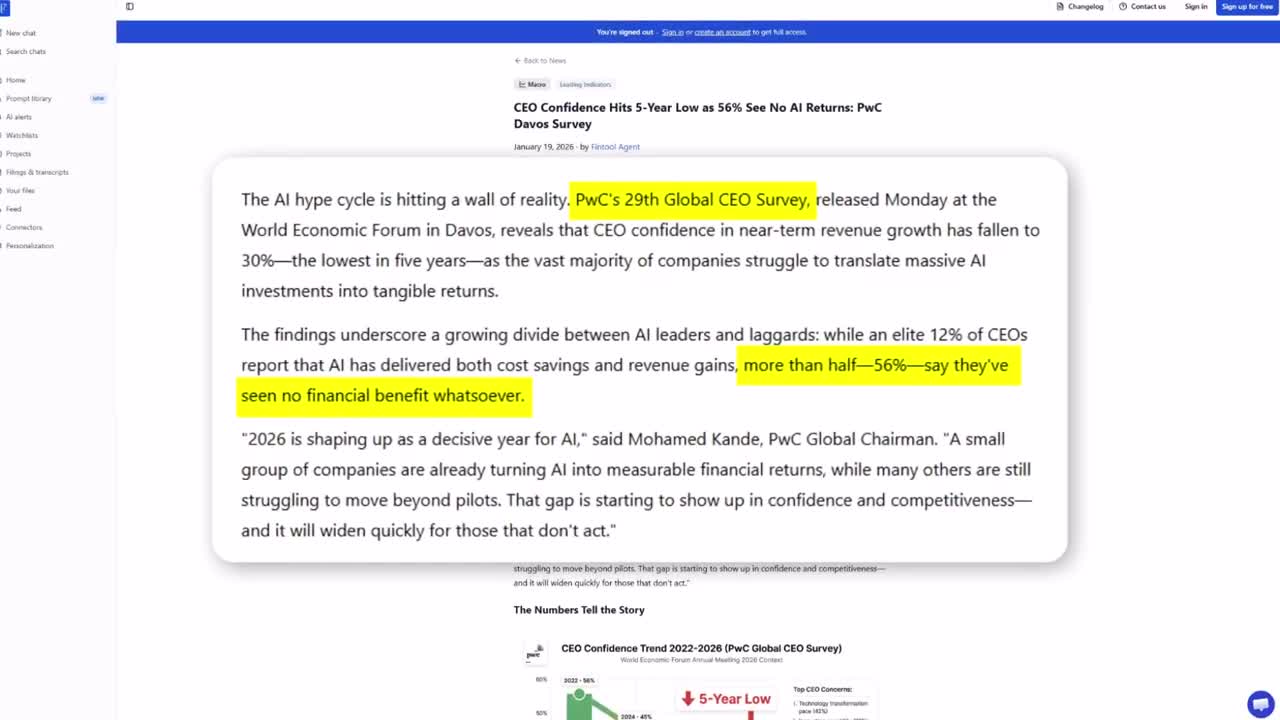
Task: Open Search chats in sidebar
Action: [26, 52]
